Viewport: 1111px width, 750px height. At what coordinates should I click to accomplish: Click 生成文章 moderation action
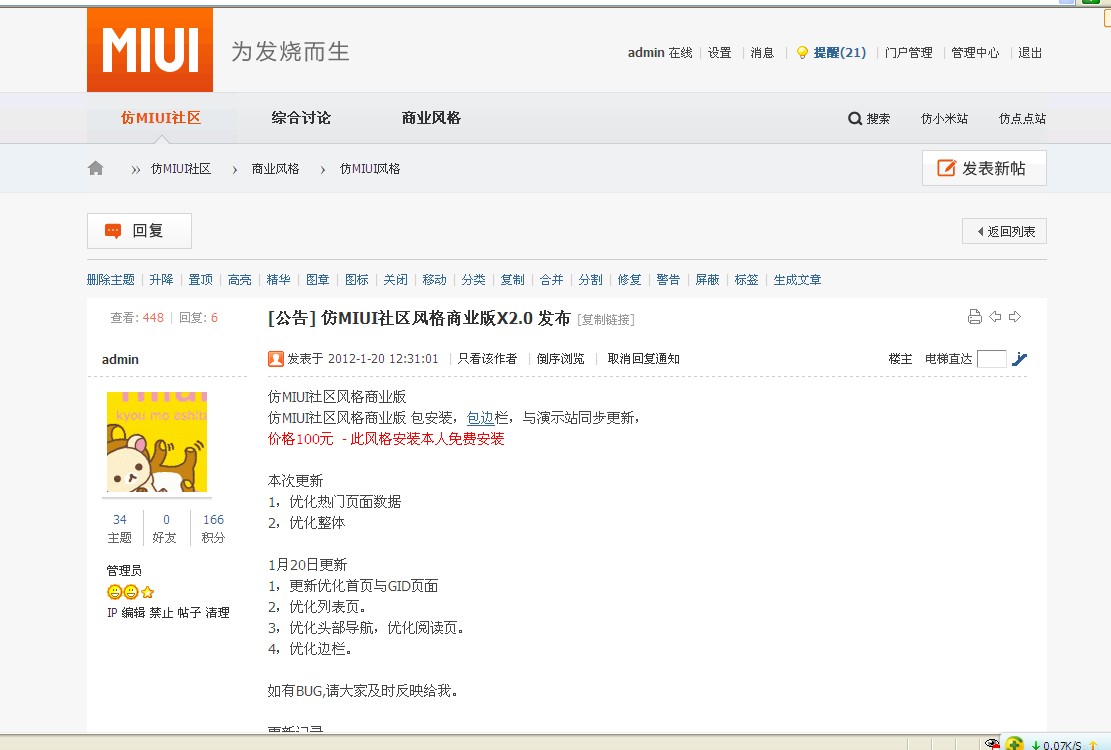797,280
